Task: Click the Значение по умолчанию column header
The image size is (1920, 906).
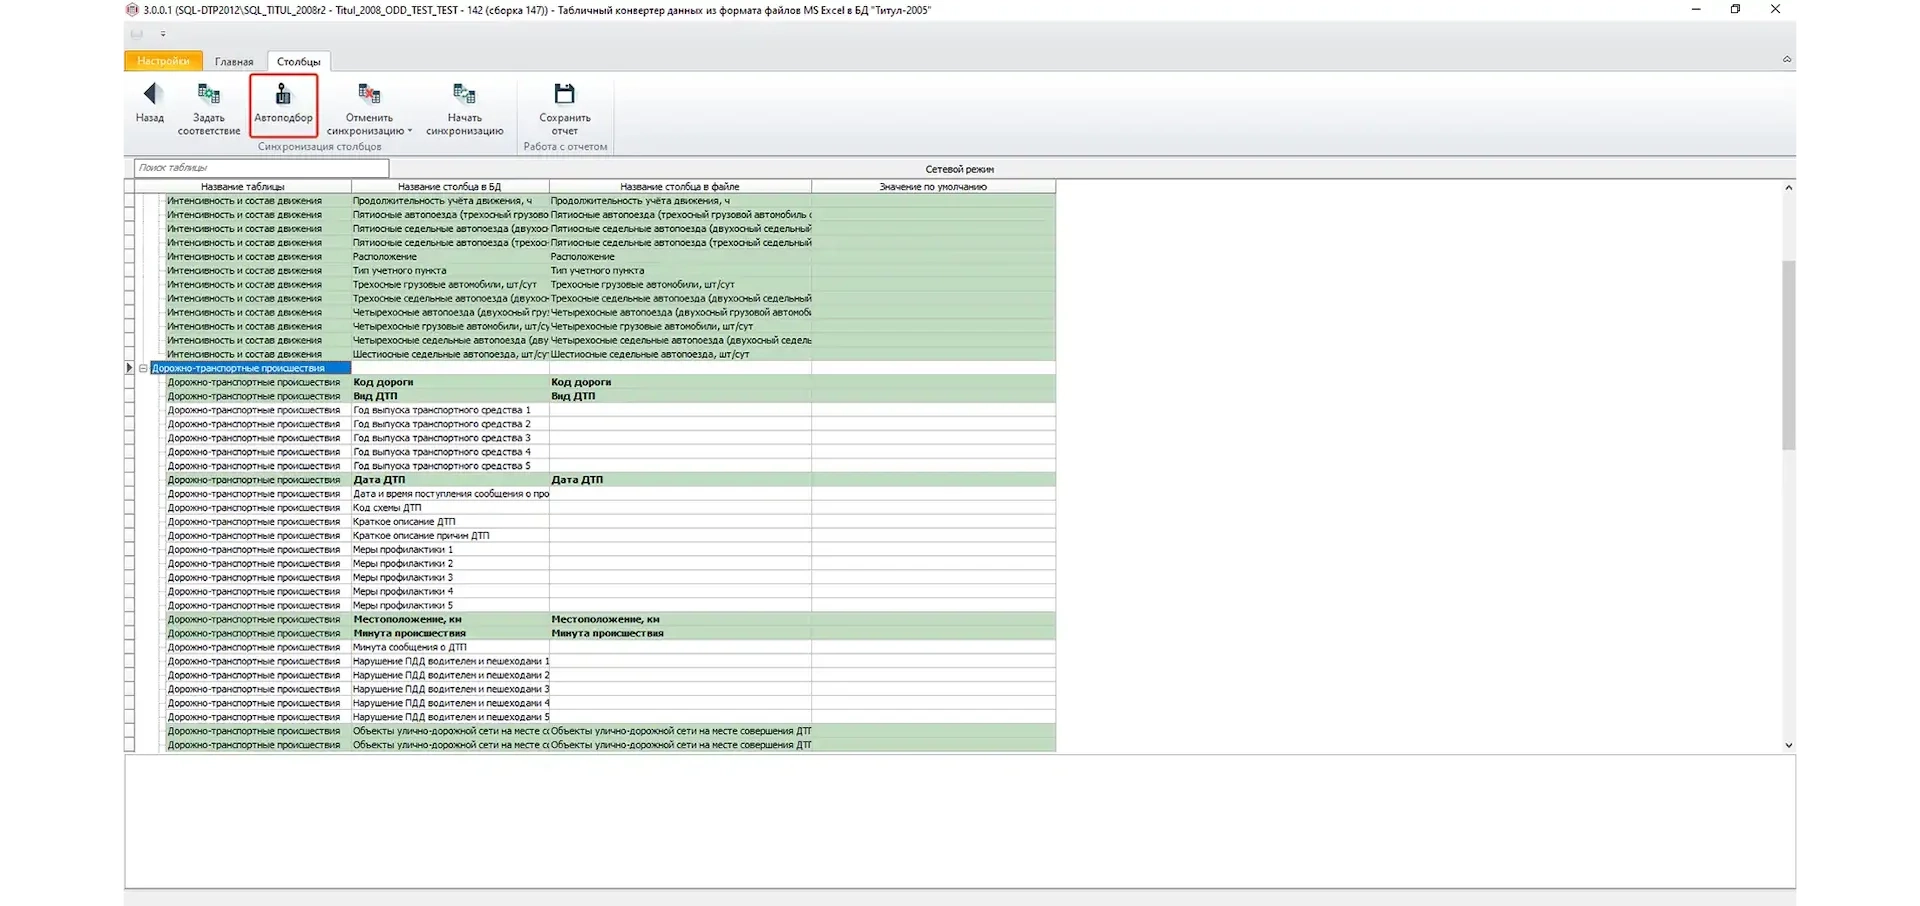Action: coord(932,187)
